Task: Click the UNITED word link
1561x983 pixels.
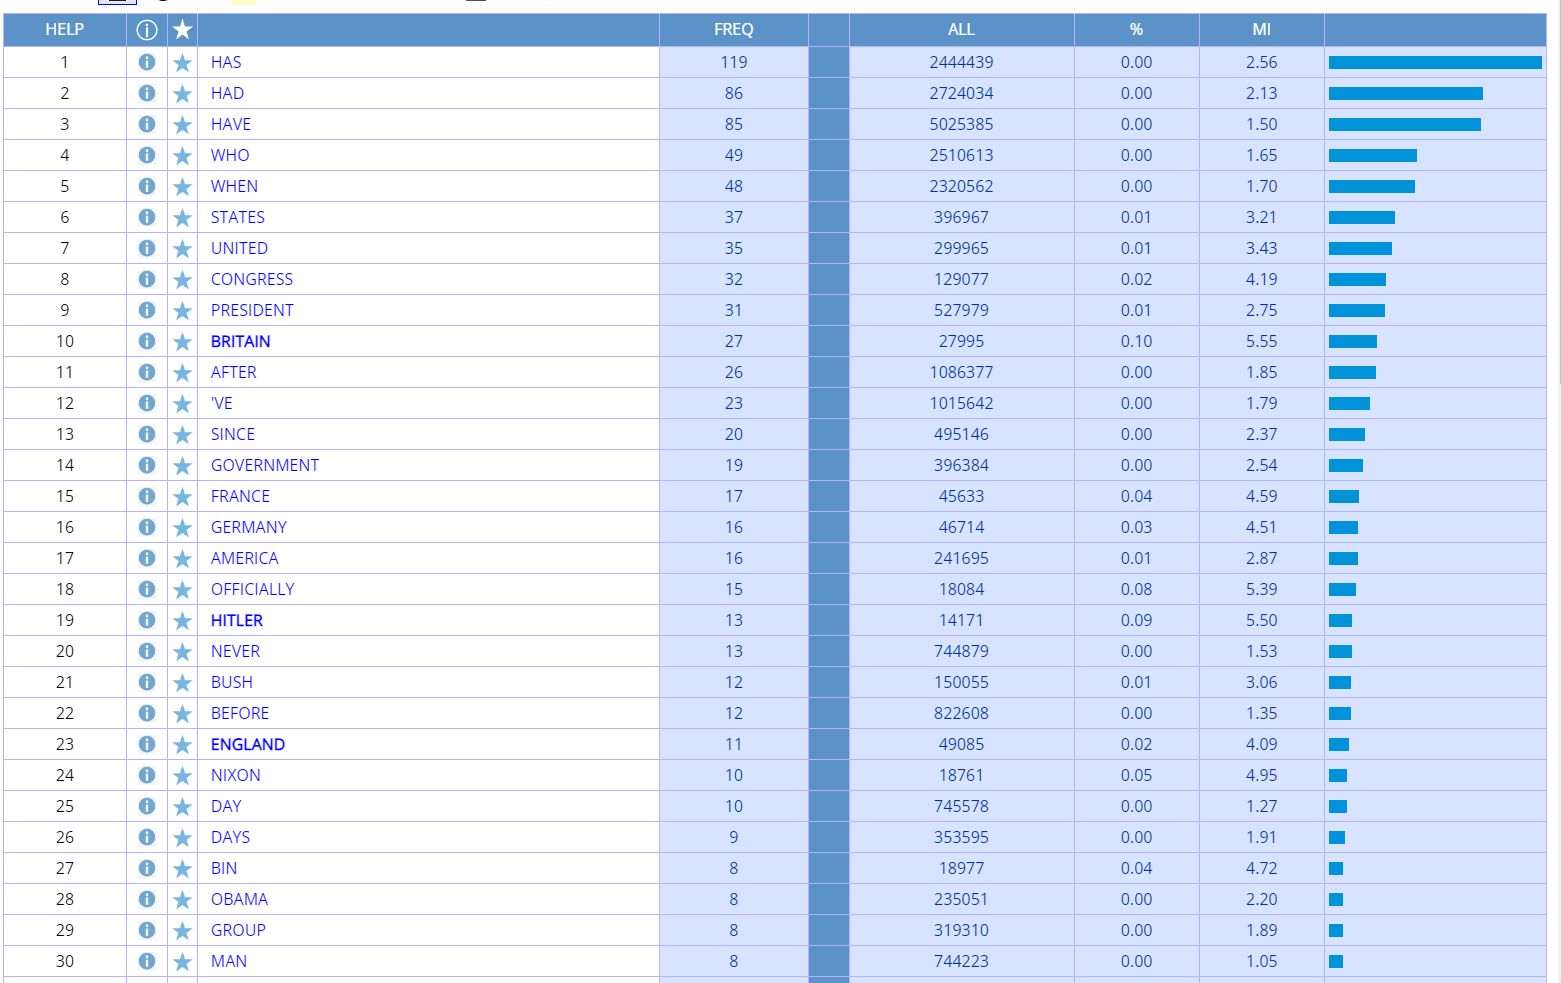Action: coord(239,248)
